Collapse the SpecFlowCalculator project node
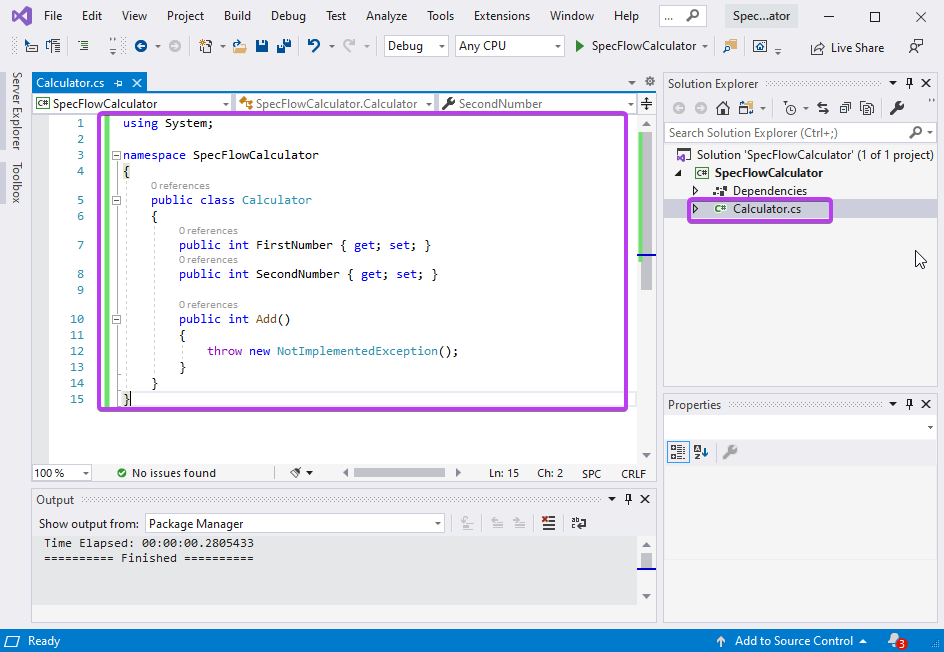This screenshot has height=652, width=944. click(679, 173)
